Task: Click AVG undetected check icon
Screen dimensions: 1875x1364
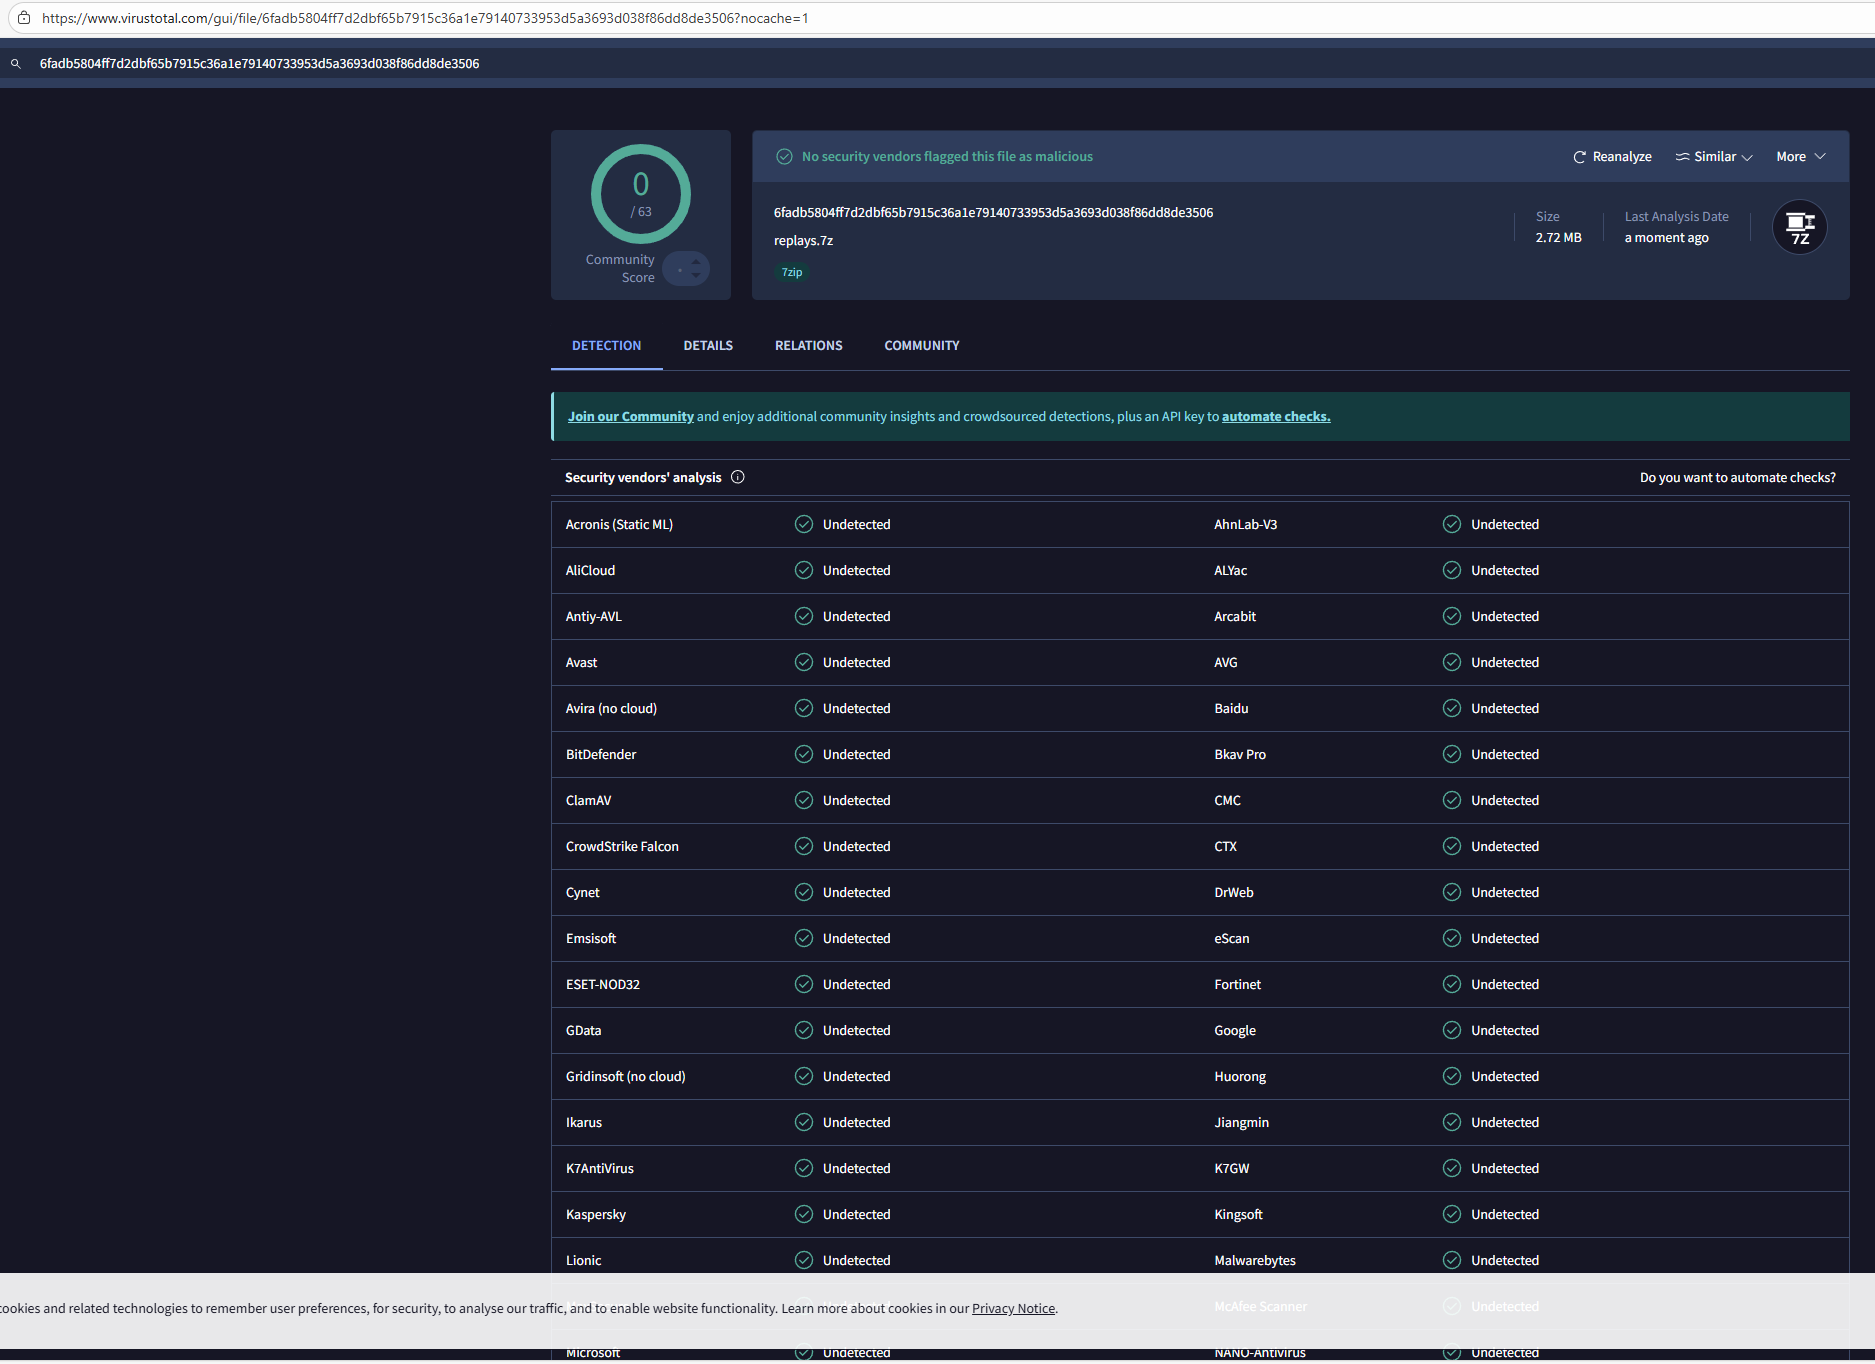Action: (1452, 662)
